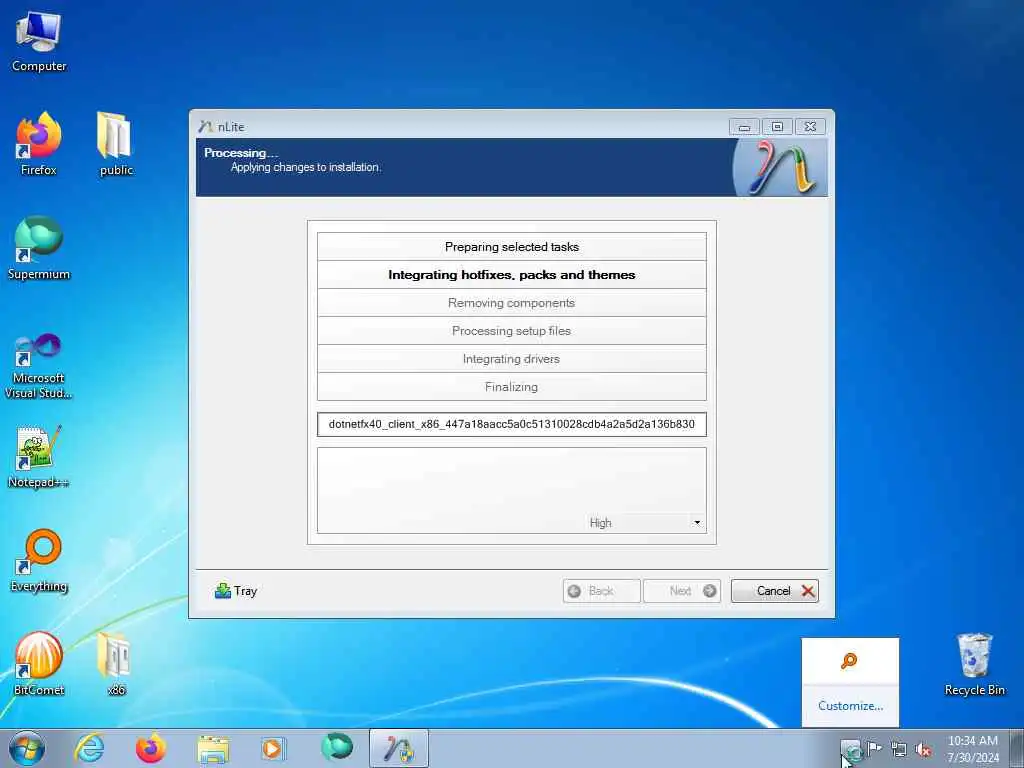Maximize the nLite window
The image size is (1024, 768).
tap(777, 127)
